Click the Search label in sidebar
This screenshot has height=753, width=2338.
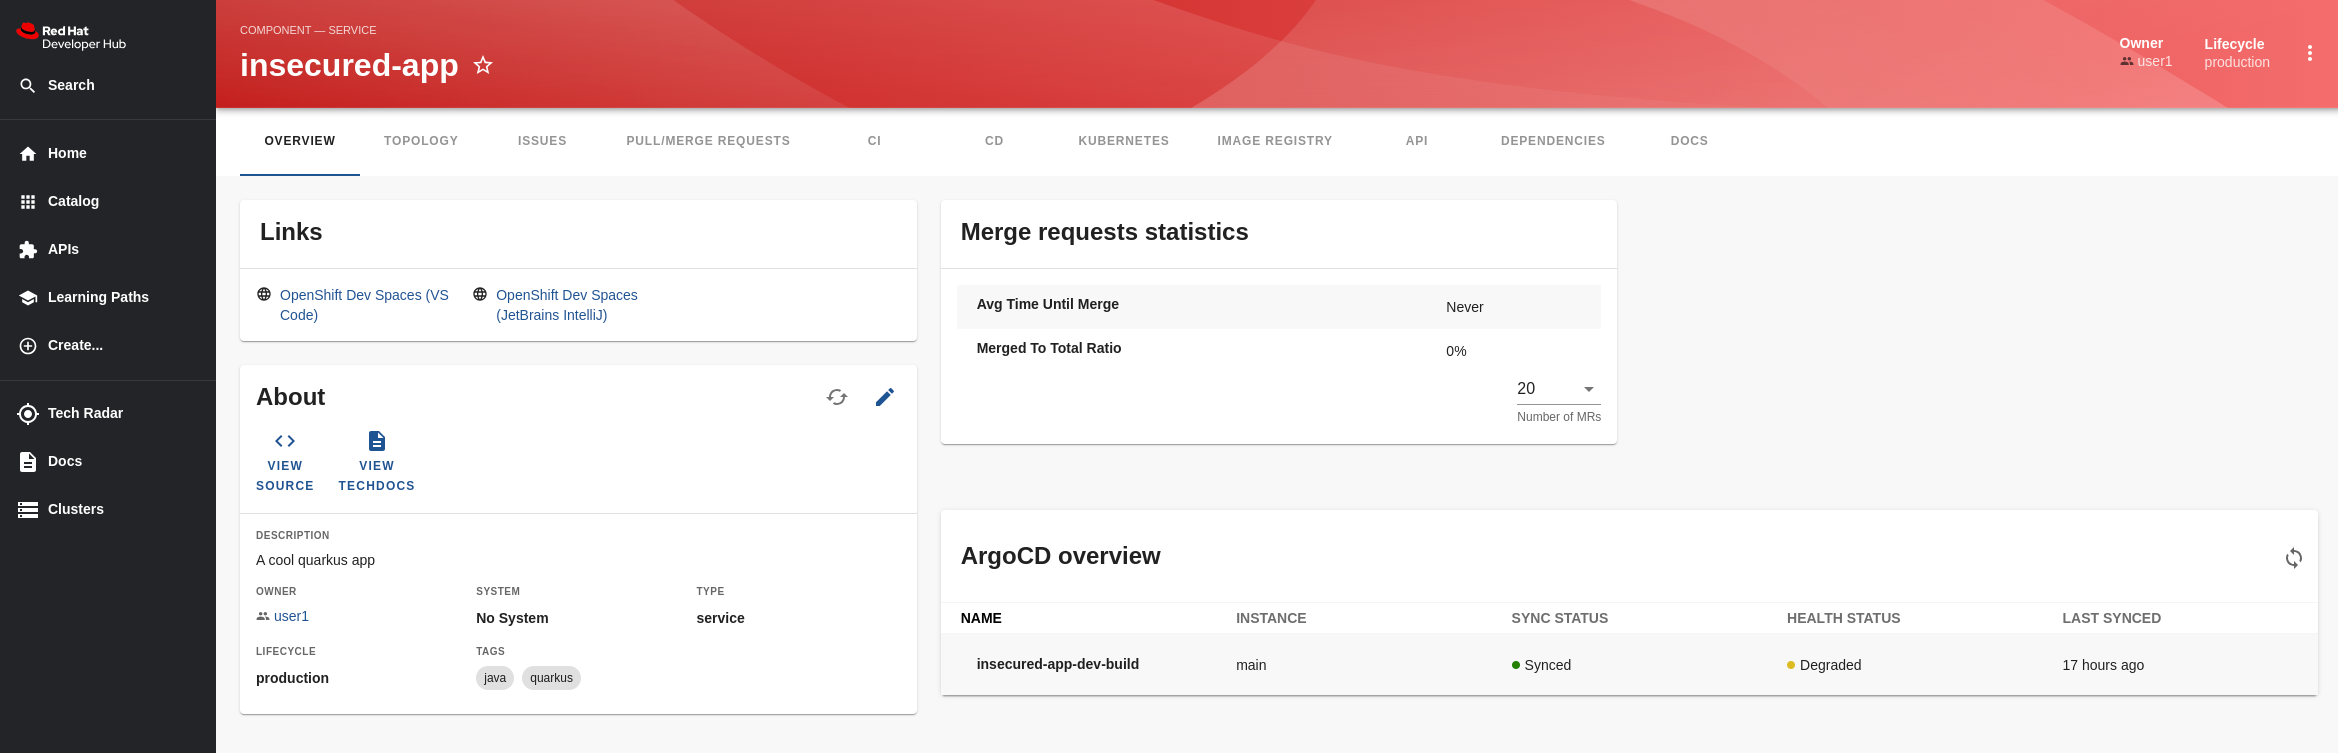(71, 85)
